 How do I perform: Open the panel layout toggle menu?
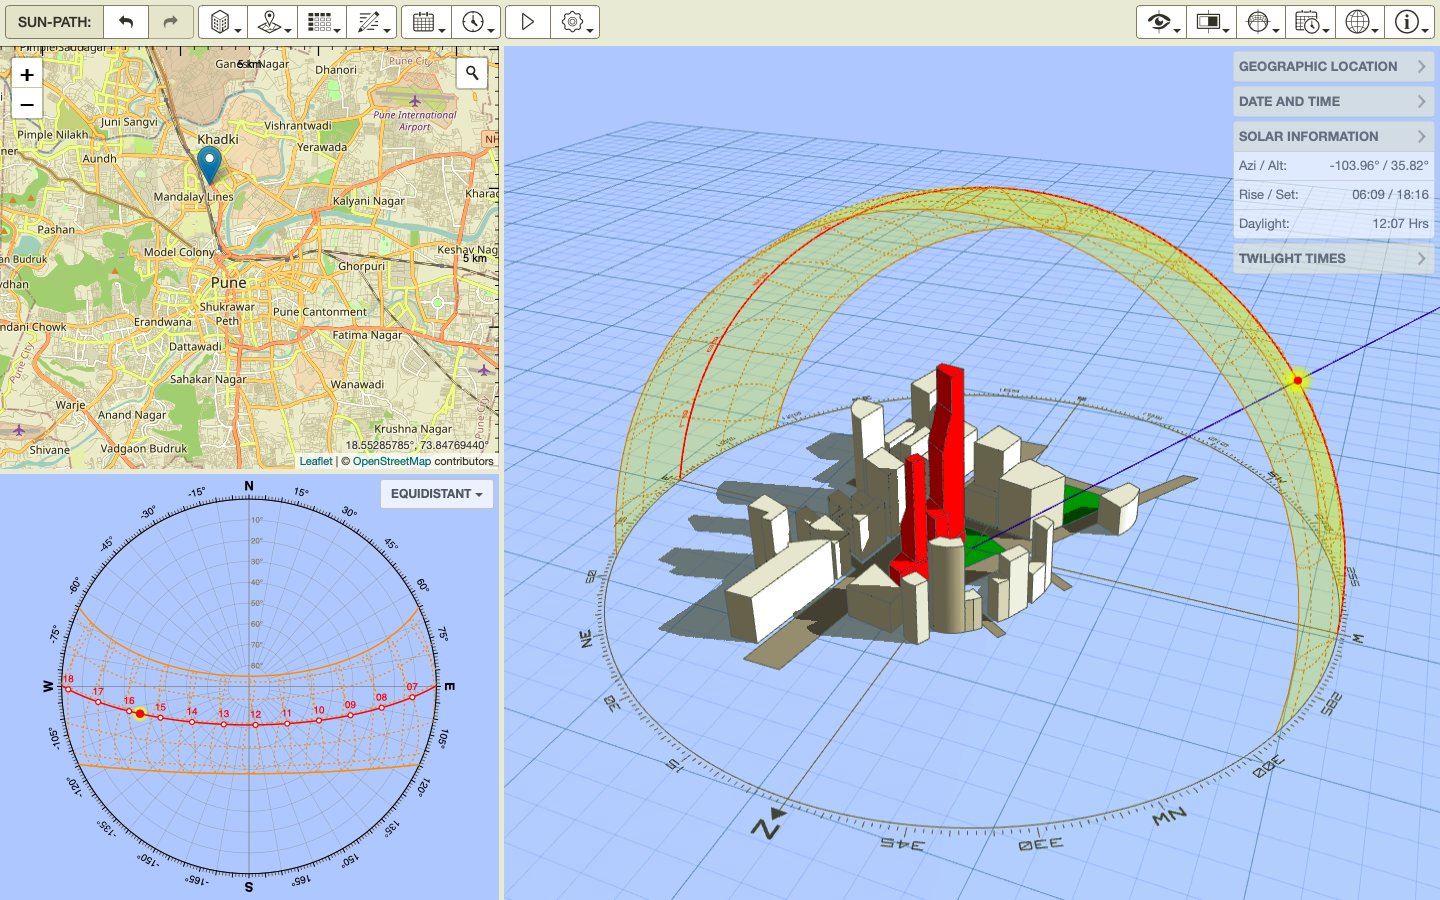pyautogui.click(x=1211, y=22)
